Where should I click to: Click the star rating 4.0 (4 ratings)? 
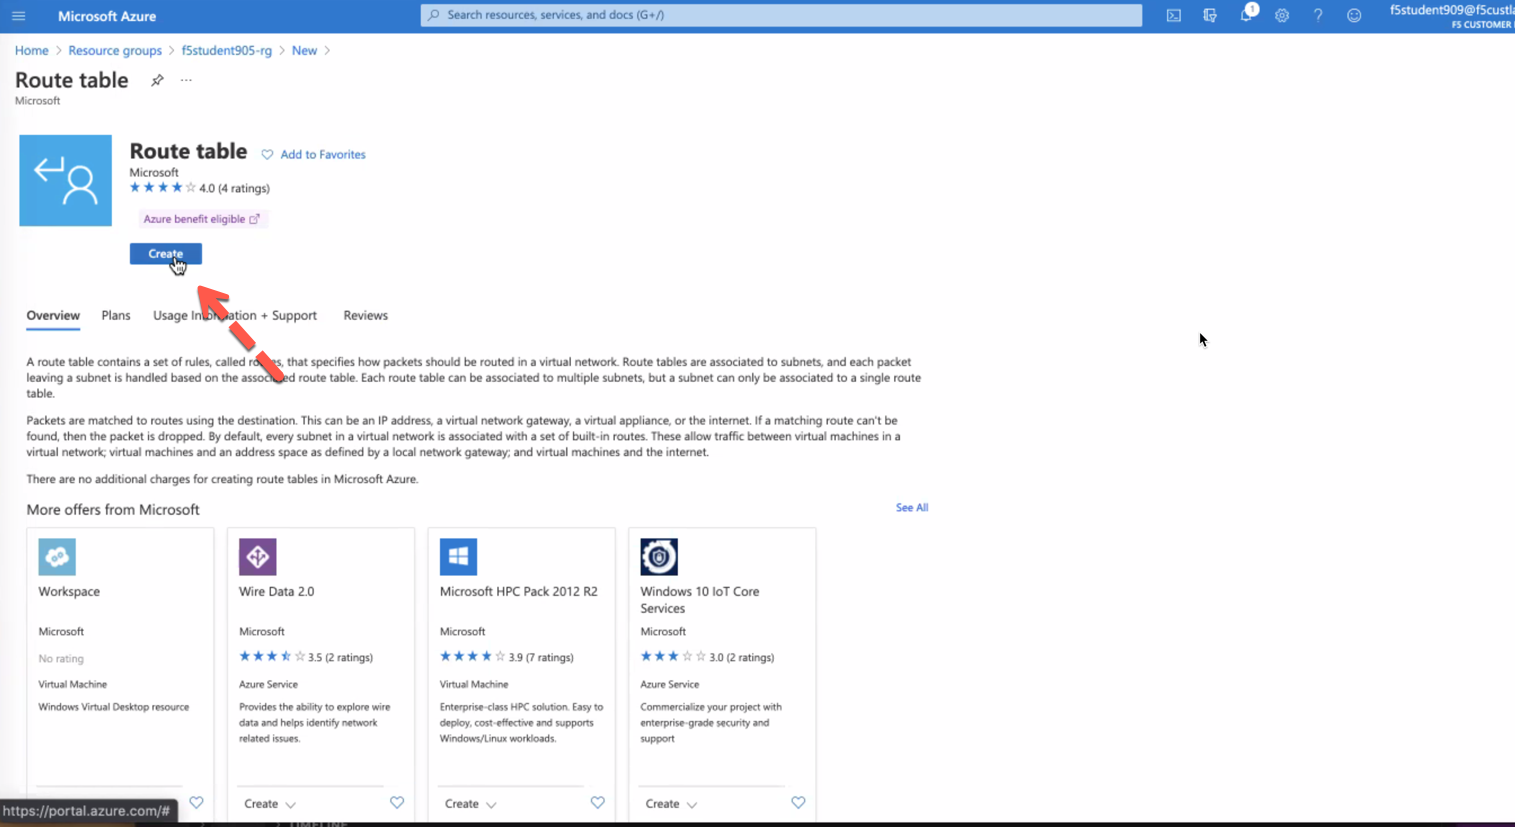(199, 188)
